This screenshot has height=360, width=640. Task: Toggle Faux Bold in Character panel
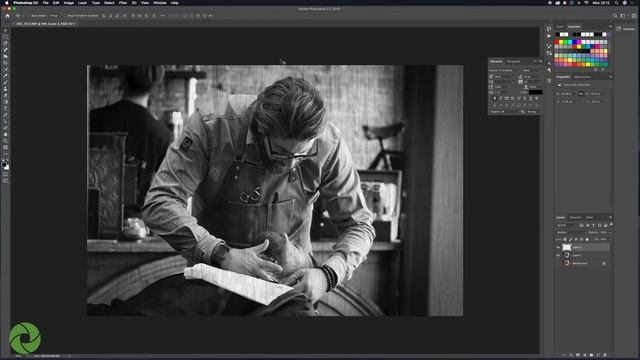coord(495,98)
